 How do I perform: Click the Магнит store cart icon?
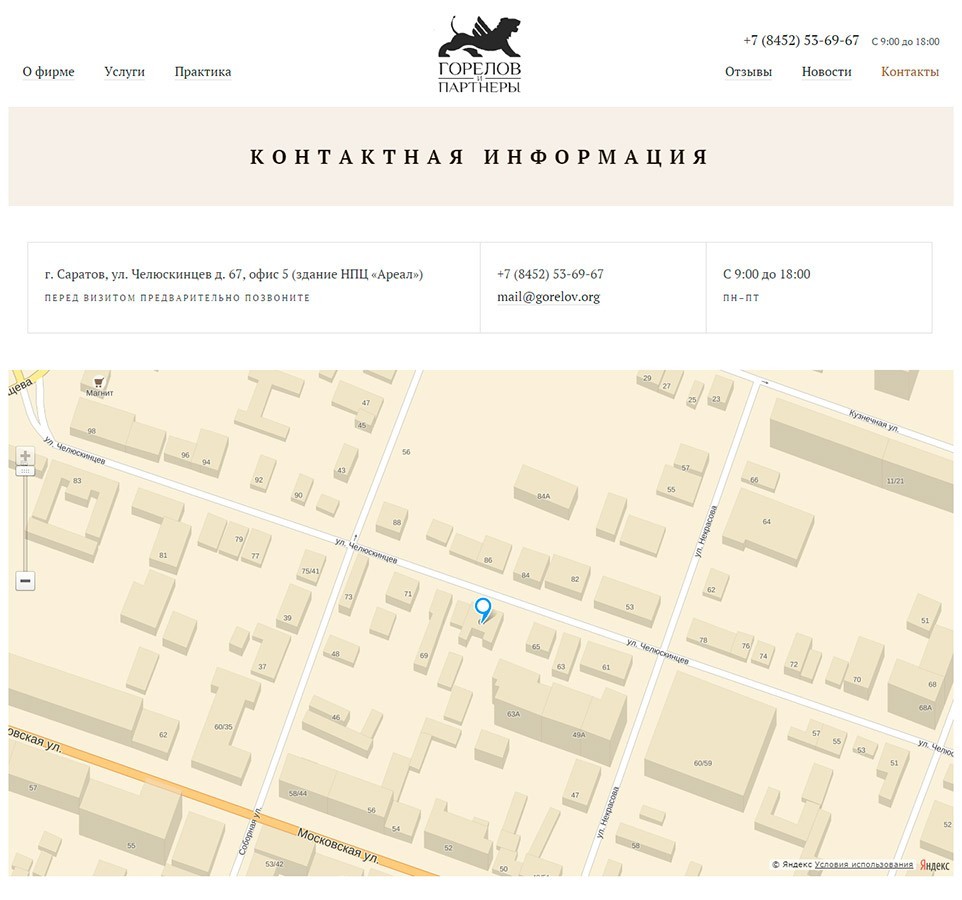[99, 381]
